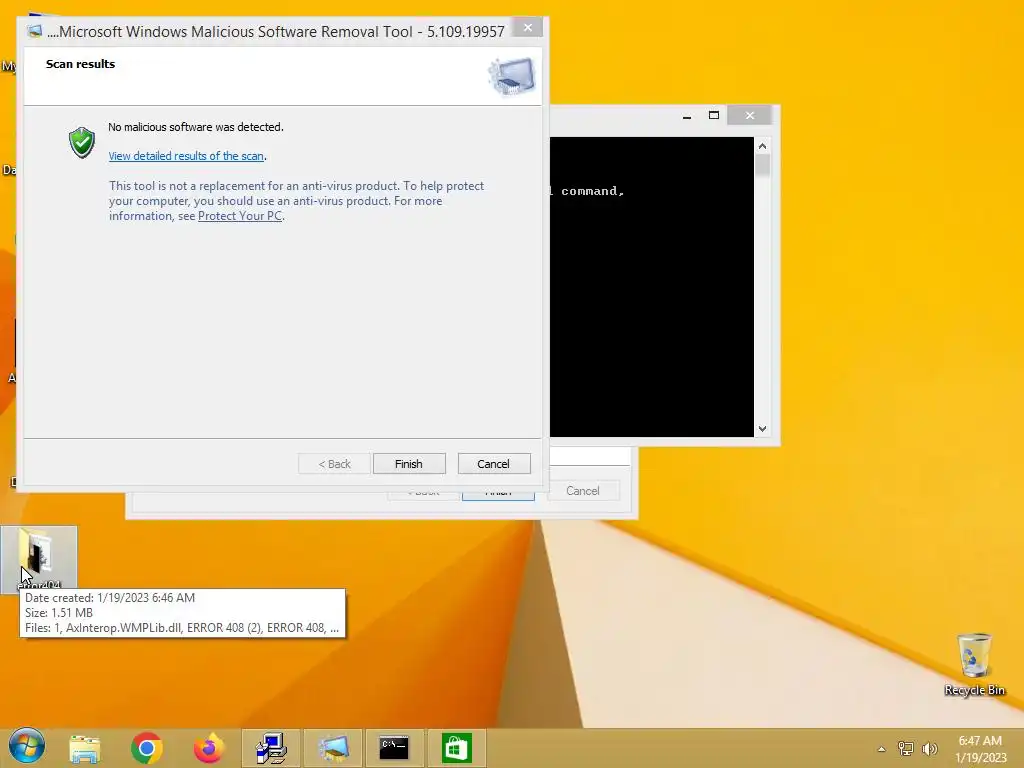Maximize the command prompt window
Screen dimensions: 1024x768
tap(714, 116)
